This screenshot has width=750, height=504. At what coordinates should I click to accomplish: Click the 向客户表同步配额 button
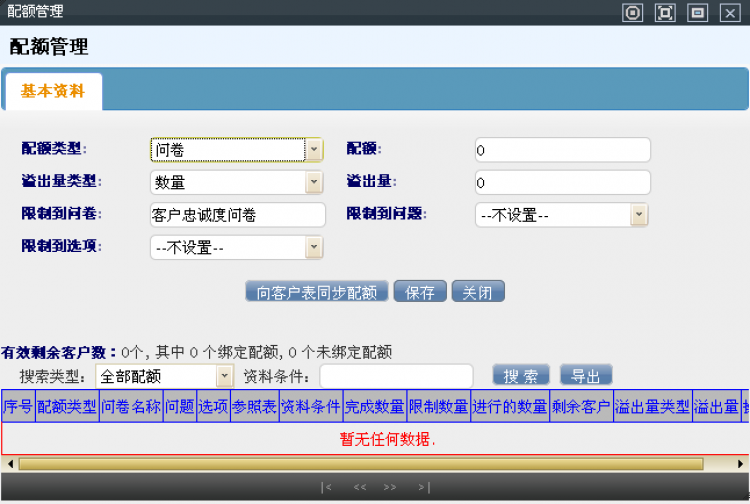pyautogui.click(x=317, y=292)
